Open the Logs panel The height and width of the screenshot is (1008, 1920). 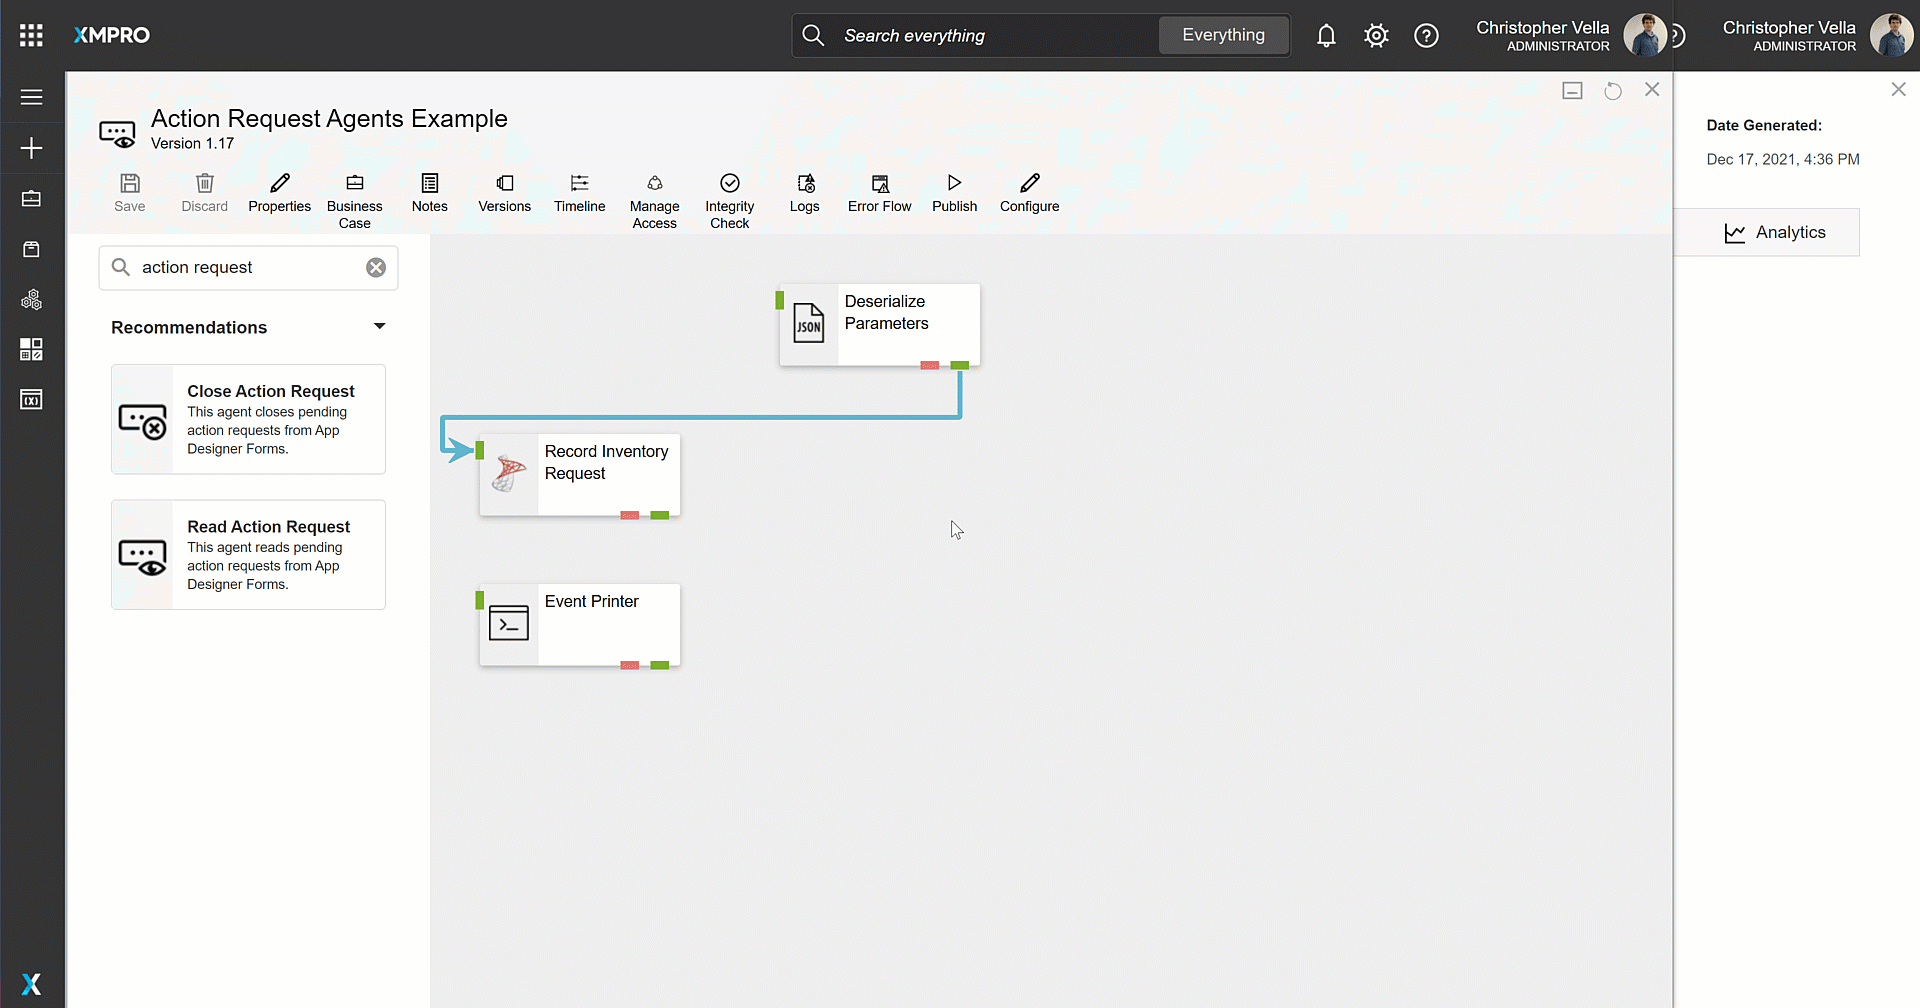click(804, 194)
